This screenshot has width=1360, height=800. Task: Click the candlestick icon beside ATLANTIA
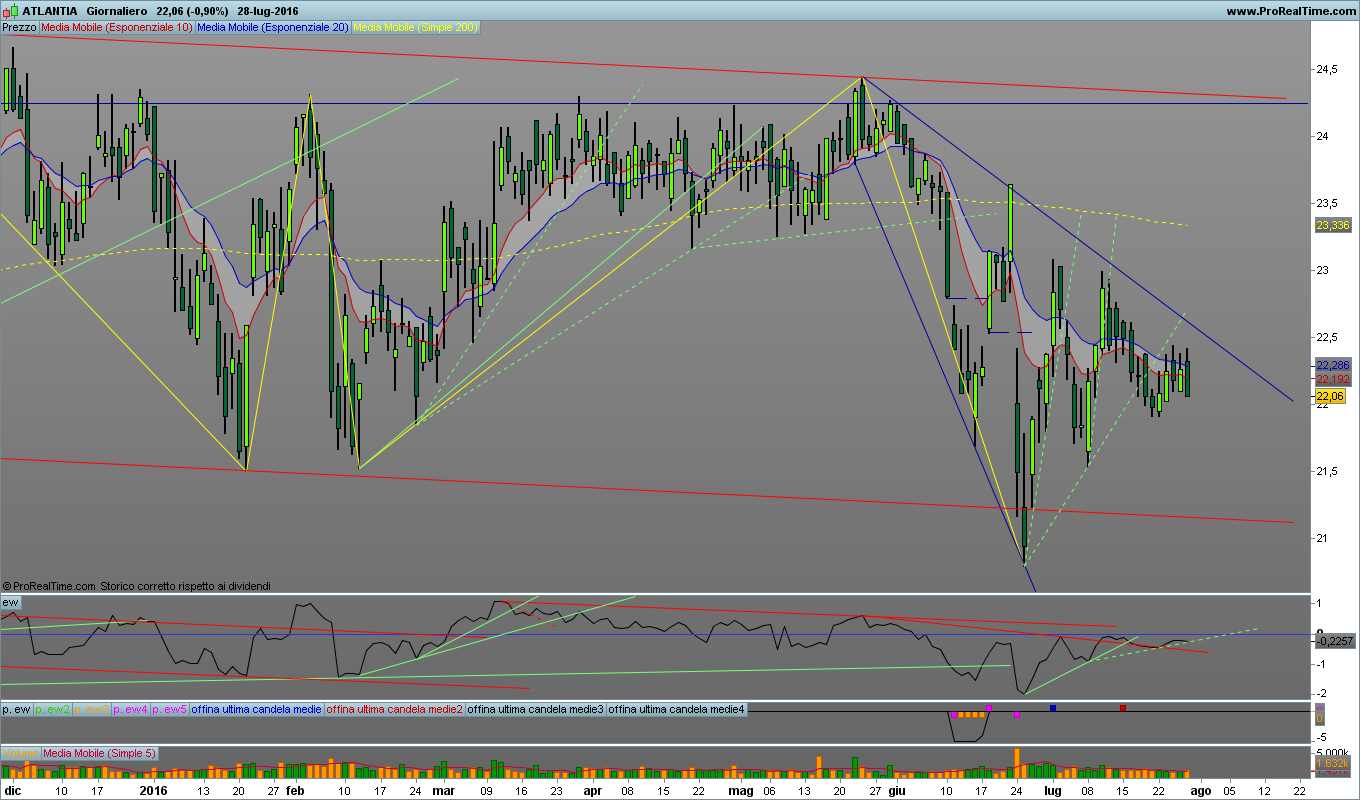pos(11,11)
